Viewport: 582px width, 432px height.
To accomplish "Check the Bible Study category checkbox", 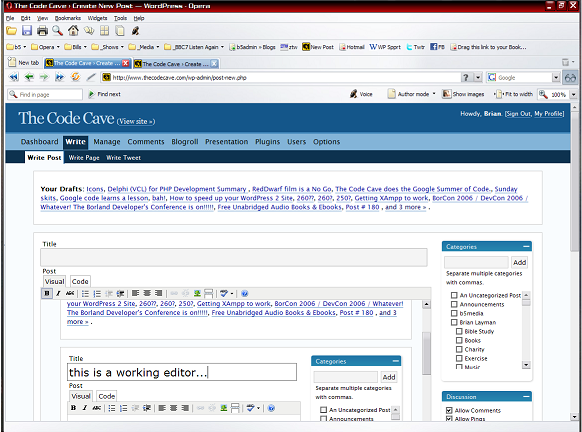I will (459, 331).
